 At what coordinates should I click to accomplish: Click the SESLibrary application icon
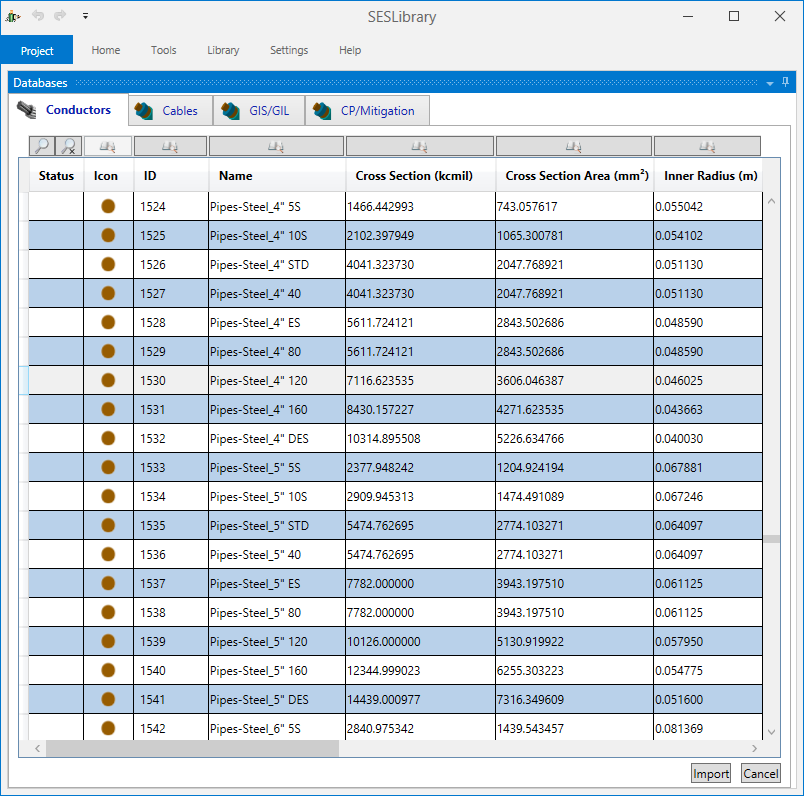13,16
